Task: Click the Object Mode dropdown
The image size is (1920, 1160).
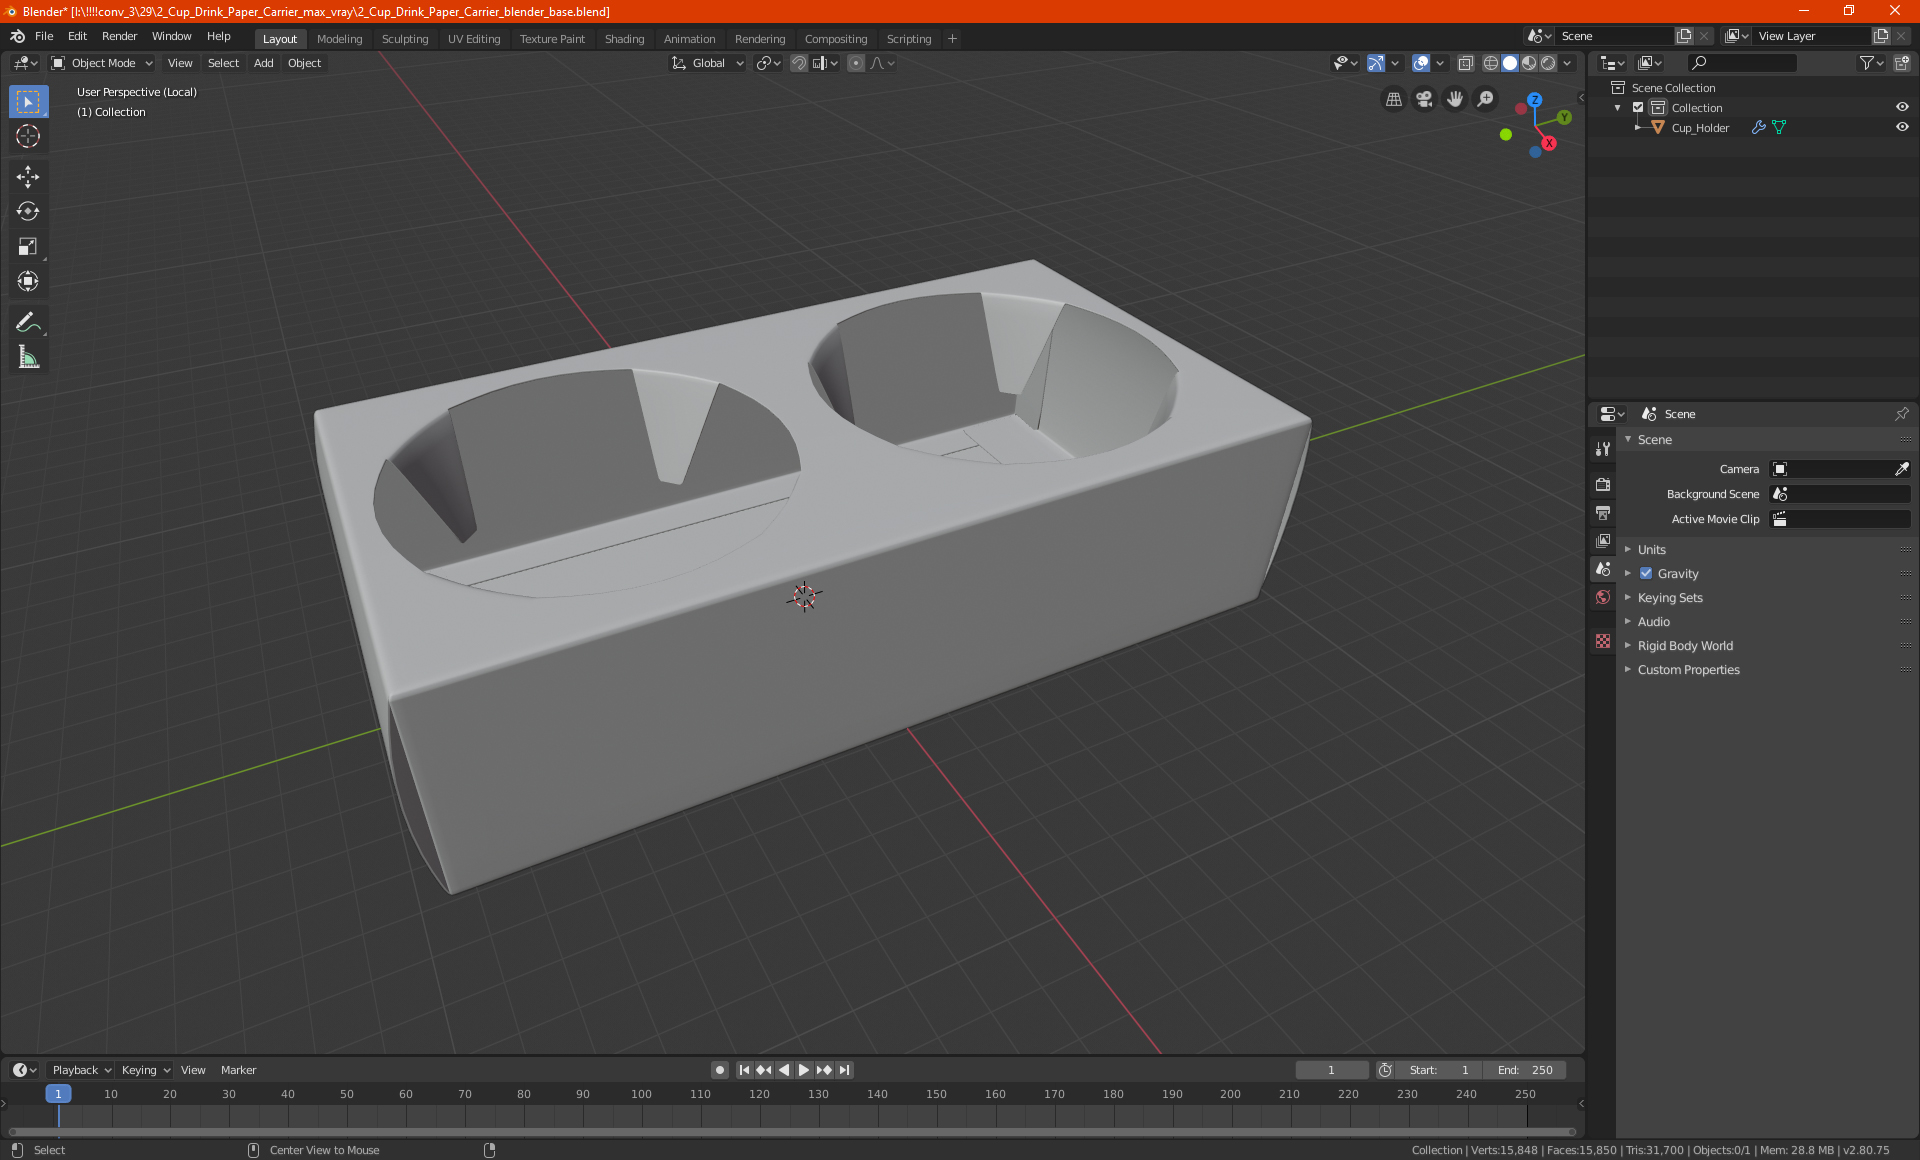Action: 103,62
